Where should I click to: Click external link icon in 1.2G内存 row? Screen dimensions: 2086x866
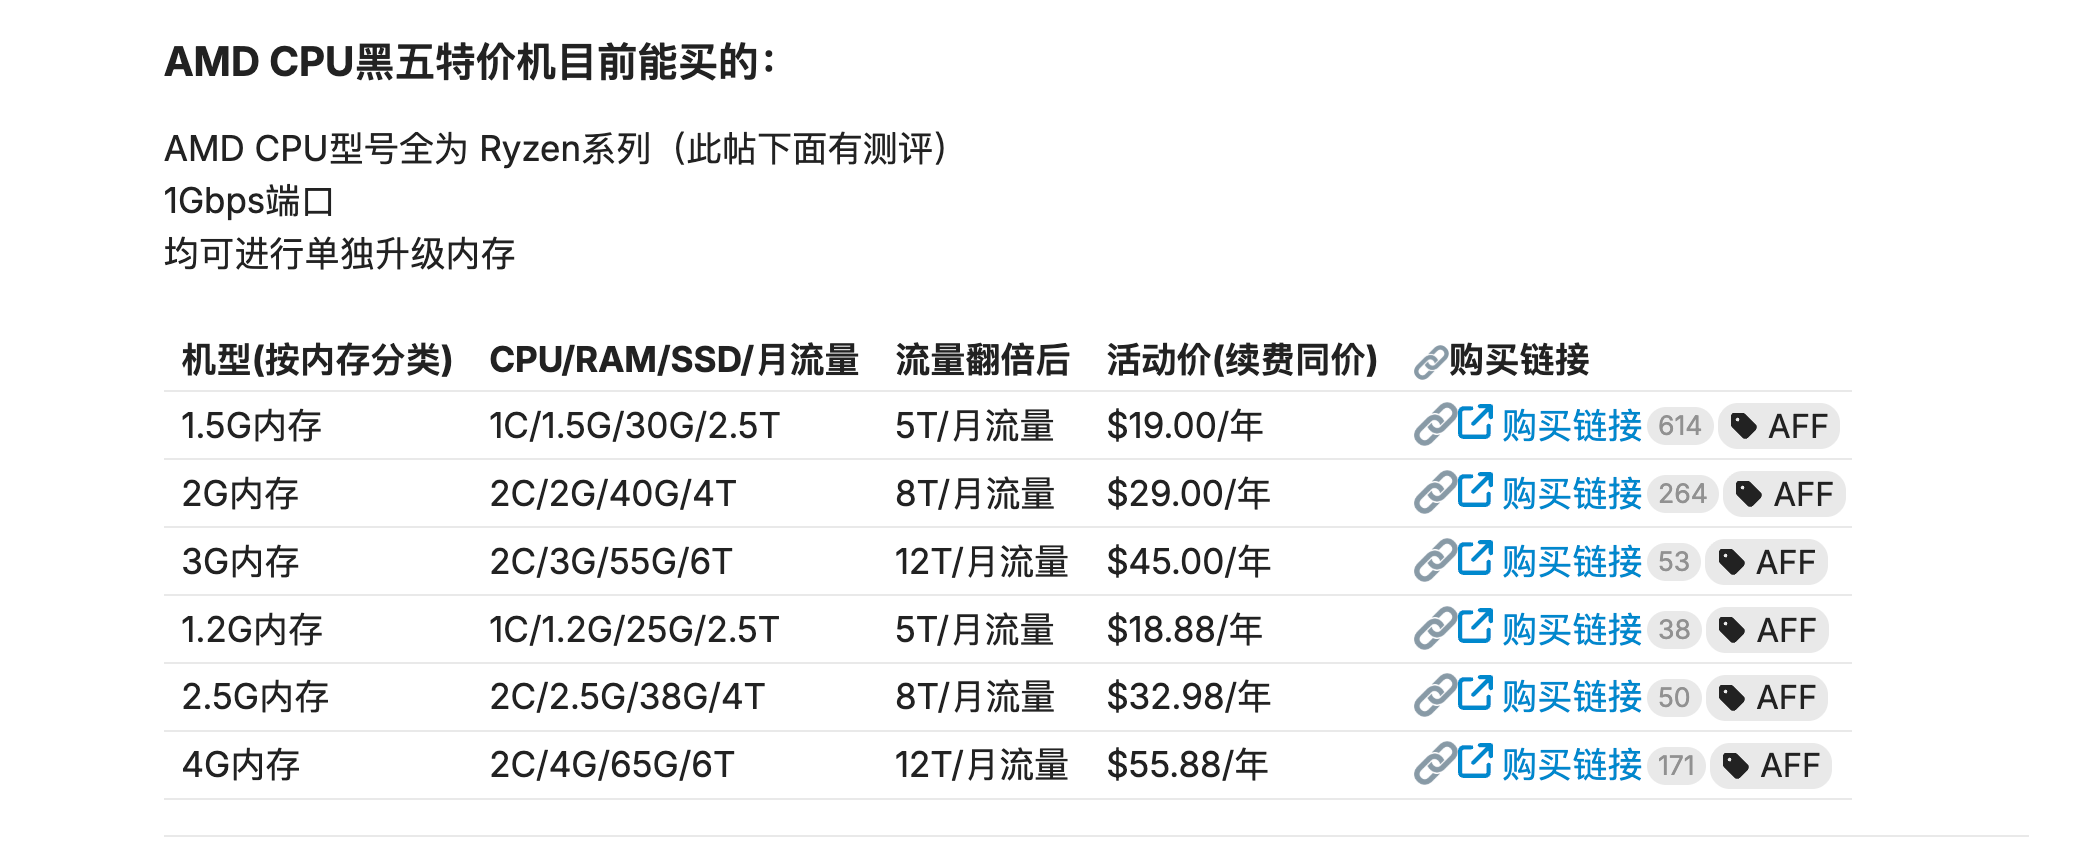(1474, 627)
